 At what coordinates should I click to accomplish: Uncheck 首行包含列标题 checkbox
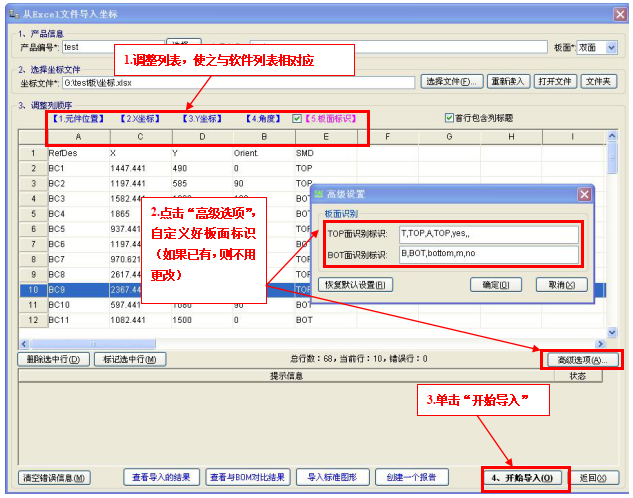click(449, 118)
